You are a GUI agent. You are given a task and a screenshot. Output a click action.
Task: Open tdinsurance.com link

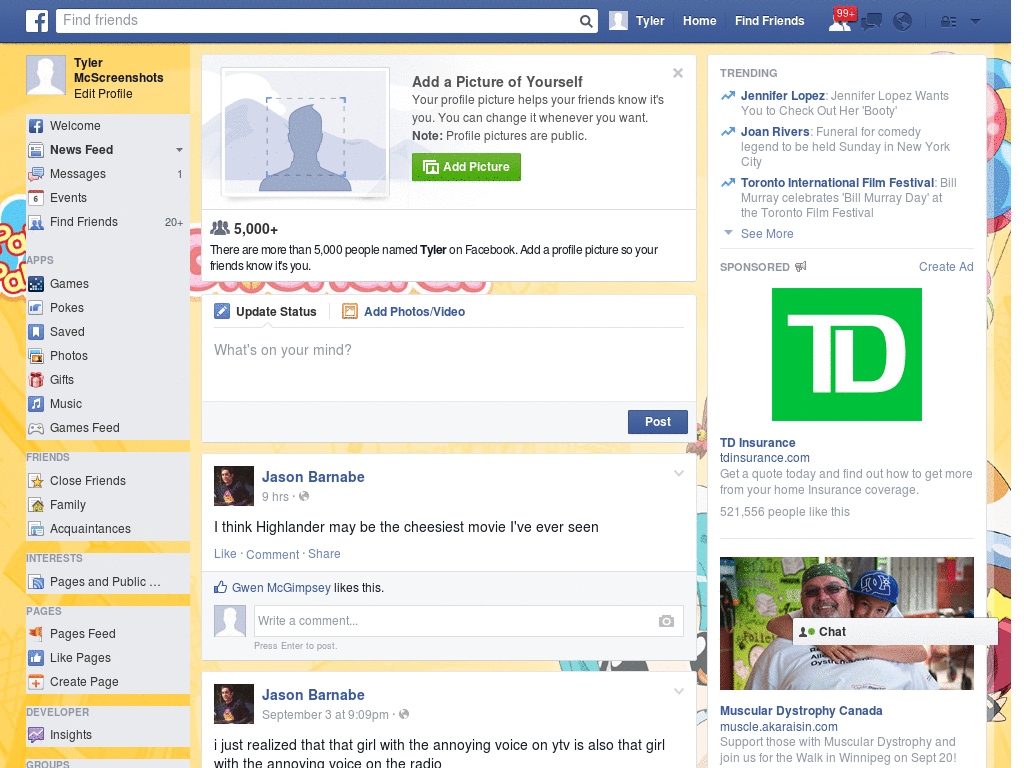(x=765, y=458)
